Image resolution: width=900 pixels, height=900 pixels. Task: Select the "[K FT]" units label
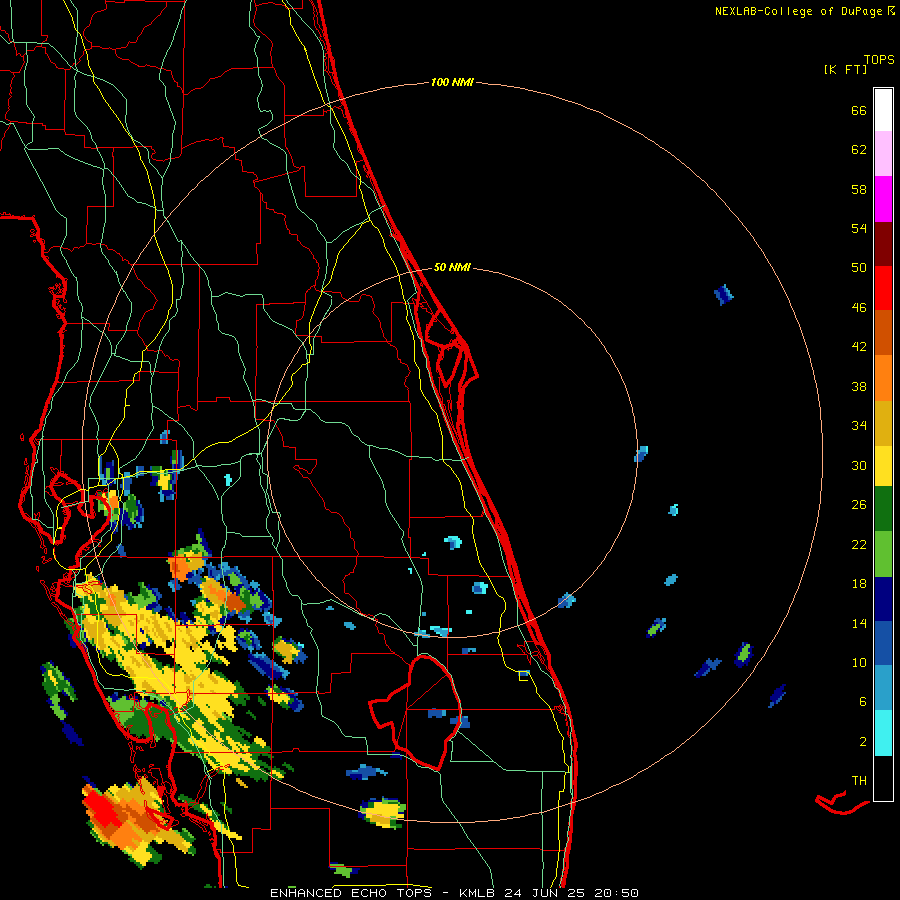(845, 70)
